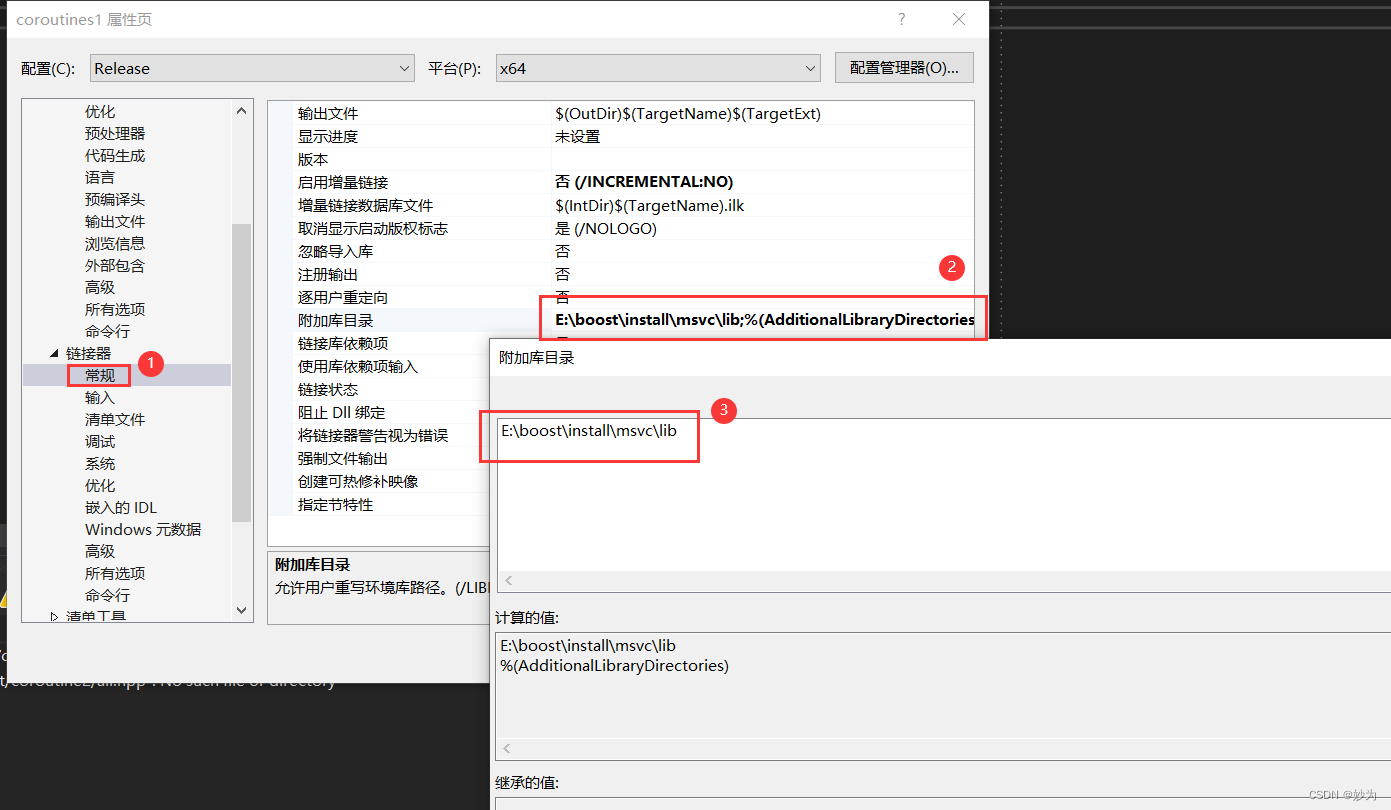
Task: Click %(AdditionalLibraryDirectories) line in 计算的值
Action: [x=615, y=665]
